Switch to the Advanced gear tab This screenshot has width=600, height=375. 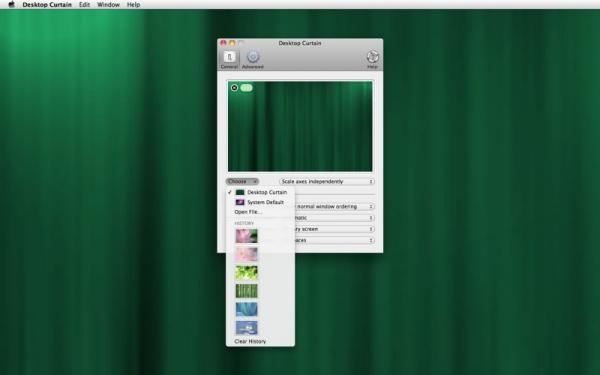pos(253,60)
